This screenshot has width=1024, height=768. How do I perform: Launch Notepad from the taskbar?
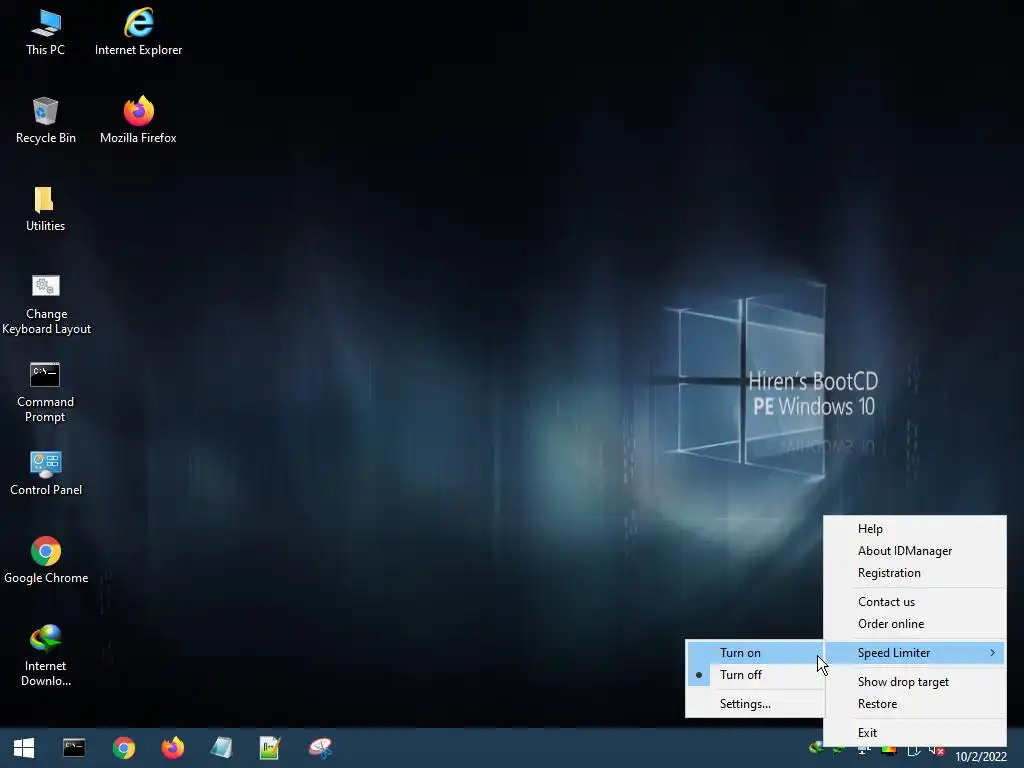pyautogui.click(x=221, y=748)
